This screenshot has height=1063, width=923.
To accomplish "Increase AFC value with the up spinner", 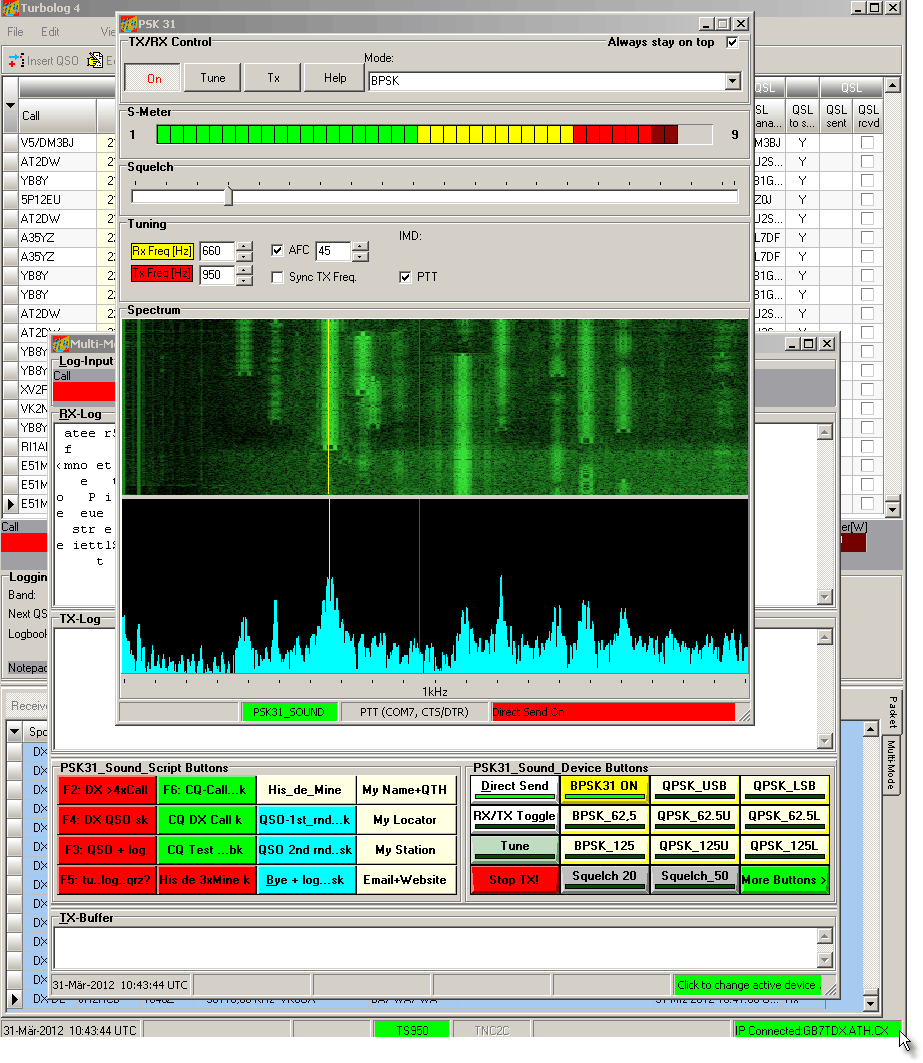I will (361, 246).
